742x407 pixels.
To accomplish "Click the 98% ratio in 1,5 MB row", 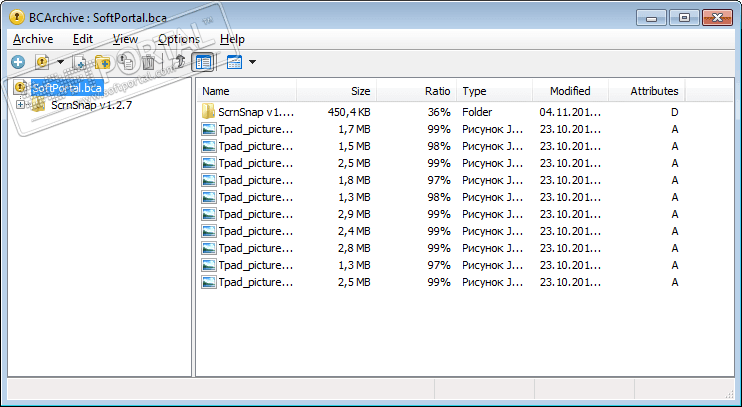I will click(x=439, y=146).
